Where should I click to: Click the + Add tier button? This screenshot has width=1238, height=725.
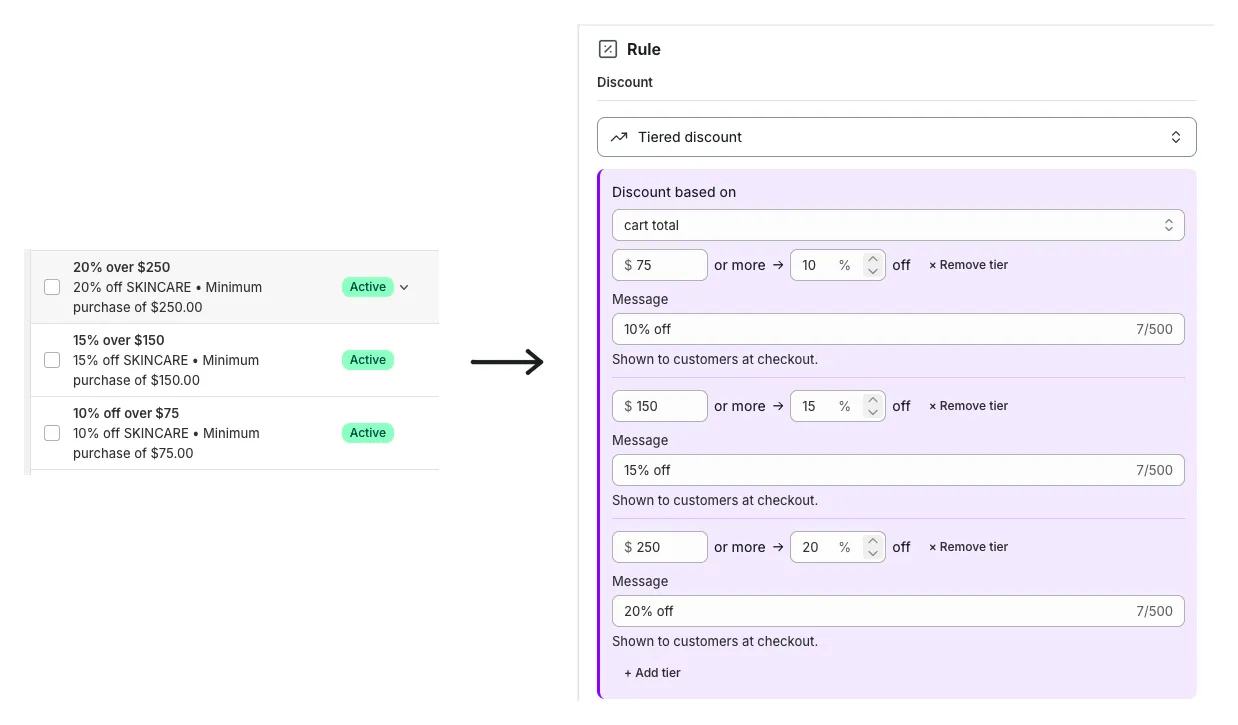click(652, 673)
